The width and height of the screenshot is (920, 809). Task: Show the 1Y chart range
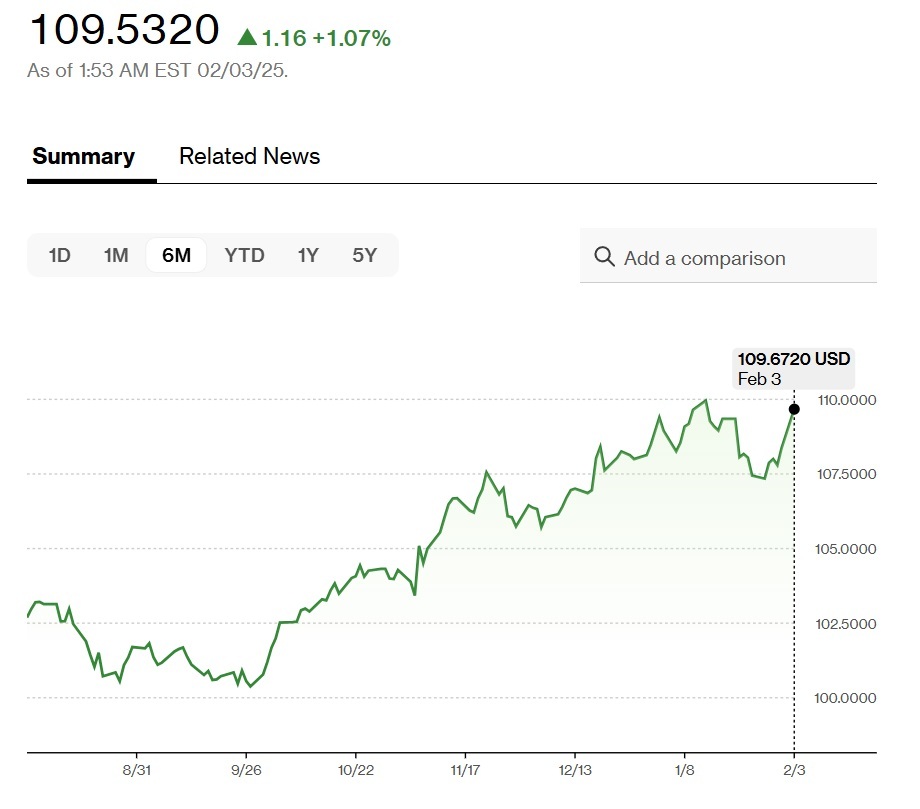coord(308,255)
